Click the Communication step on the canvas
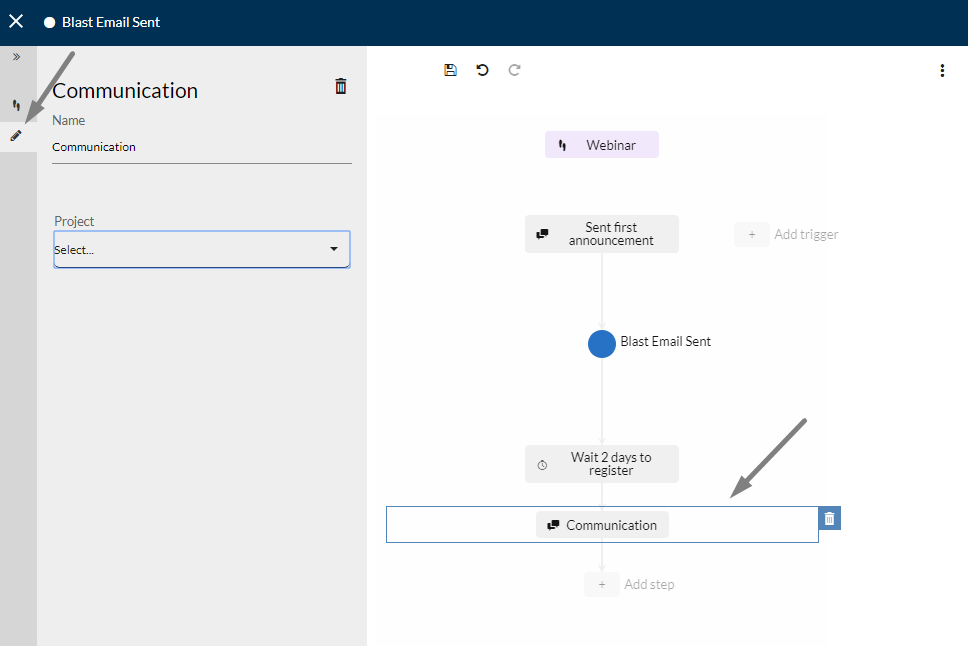 click(603, 525)
